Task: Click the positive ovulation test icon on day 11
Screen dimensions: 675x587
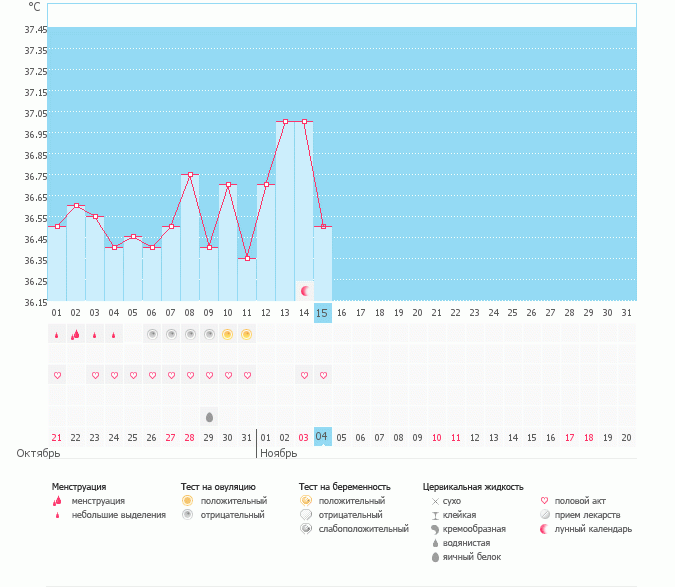Action: pyautogui.click(x=246, y=334)
